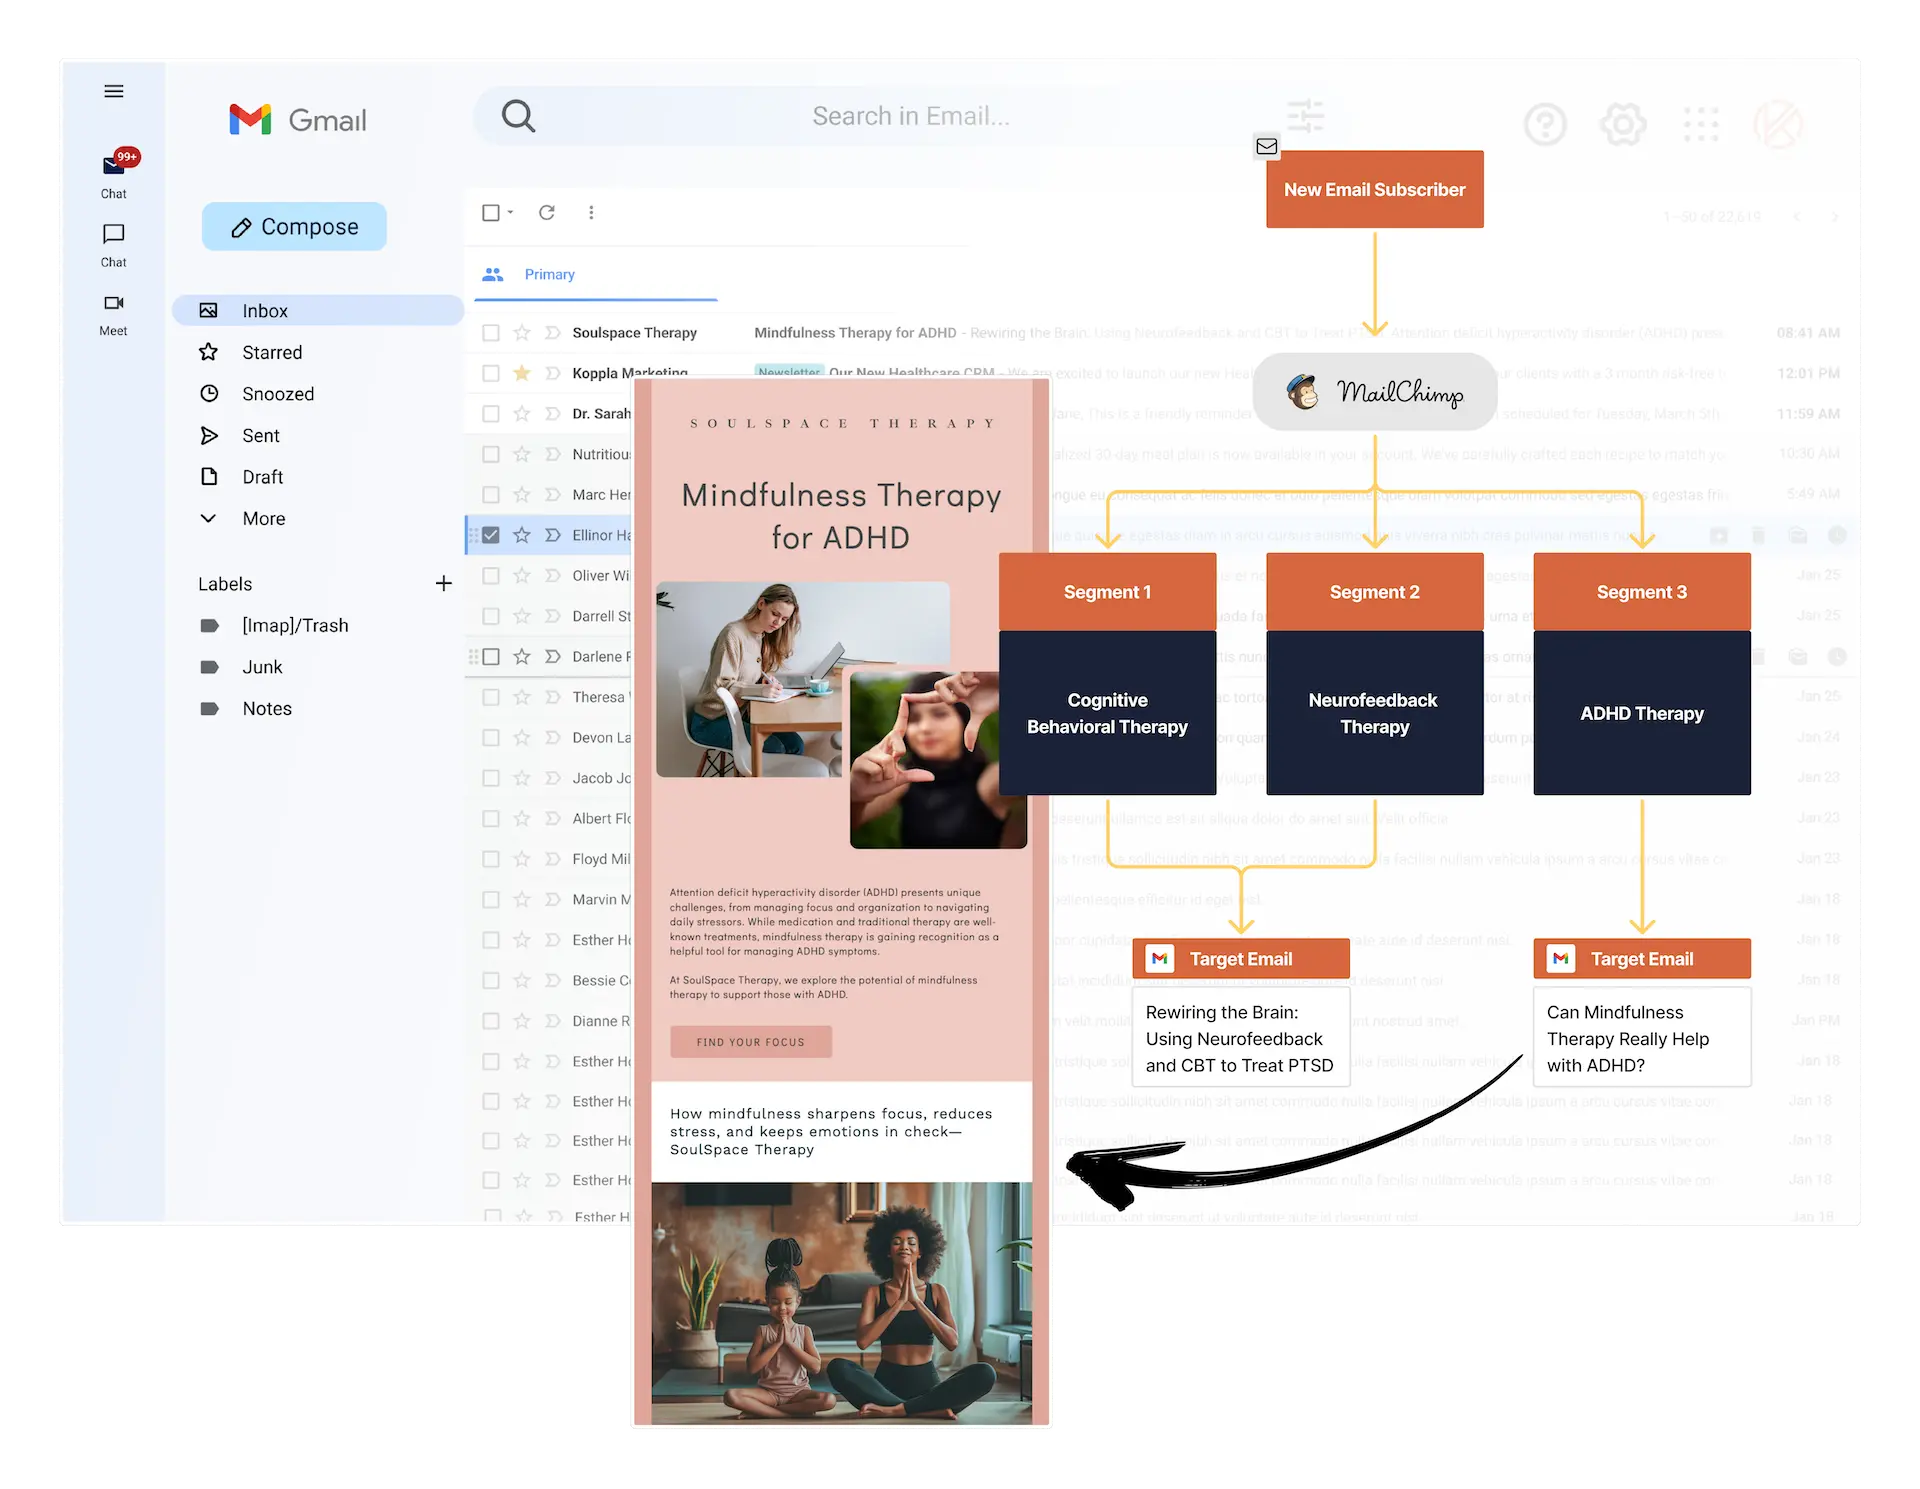This screenshot has width=1920, height=1489.
Task: Open the chat bubble icon in sidebar
Action: click(114, 234)
